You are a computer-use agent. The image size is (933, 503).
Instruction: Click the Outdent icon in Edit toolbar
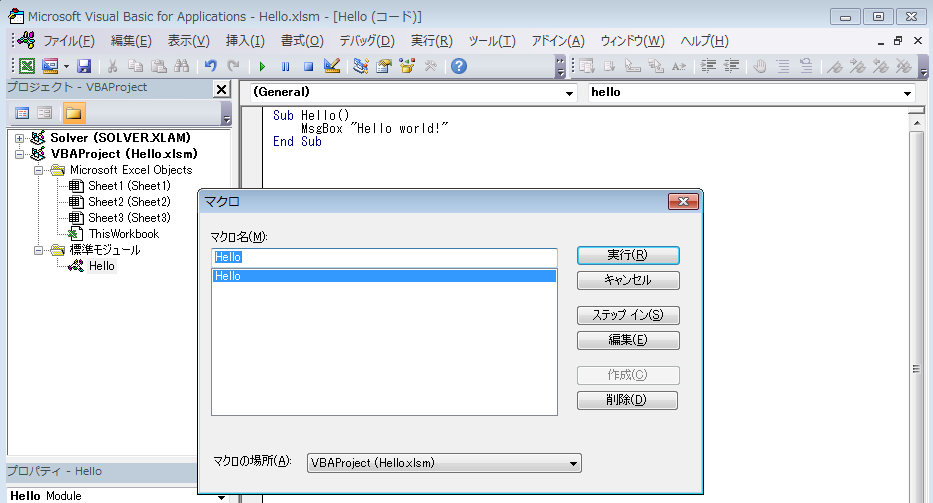click(731, 66)
